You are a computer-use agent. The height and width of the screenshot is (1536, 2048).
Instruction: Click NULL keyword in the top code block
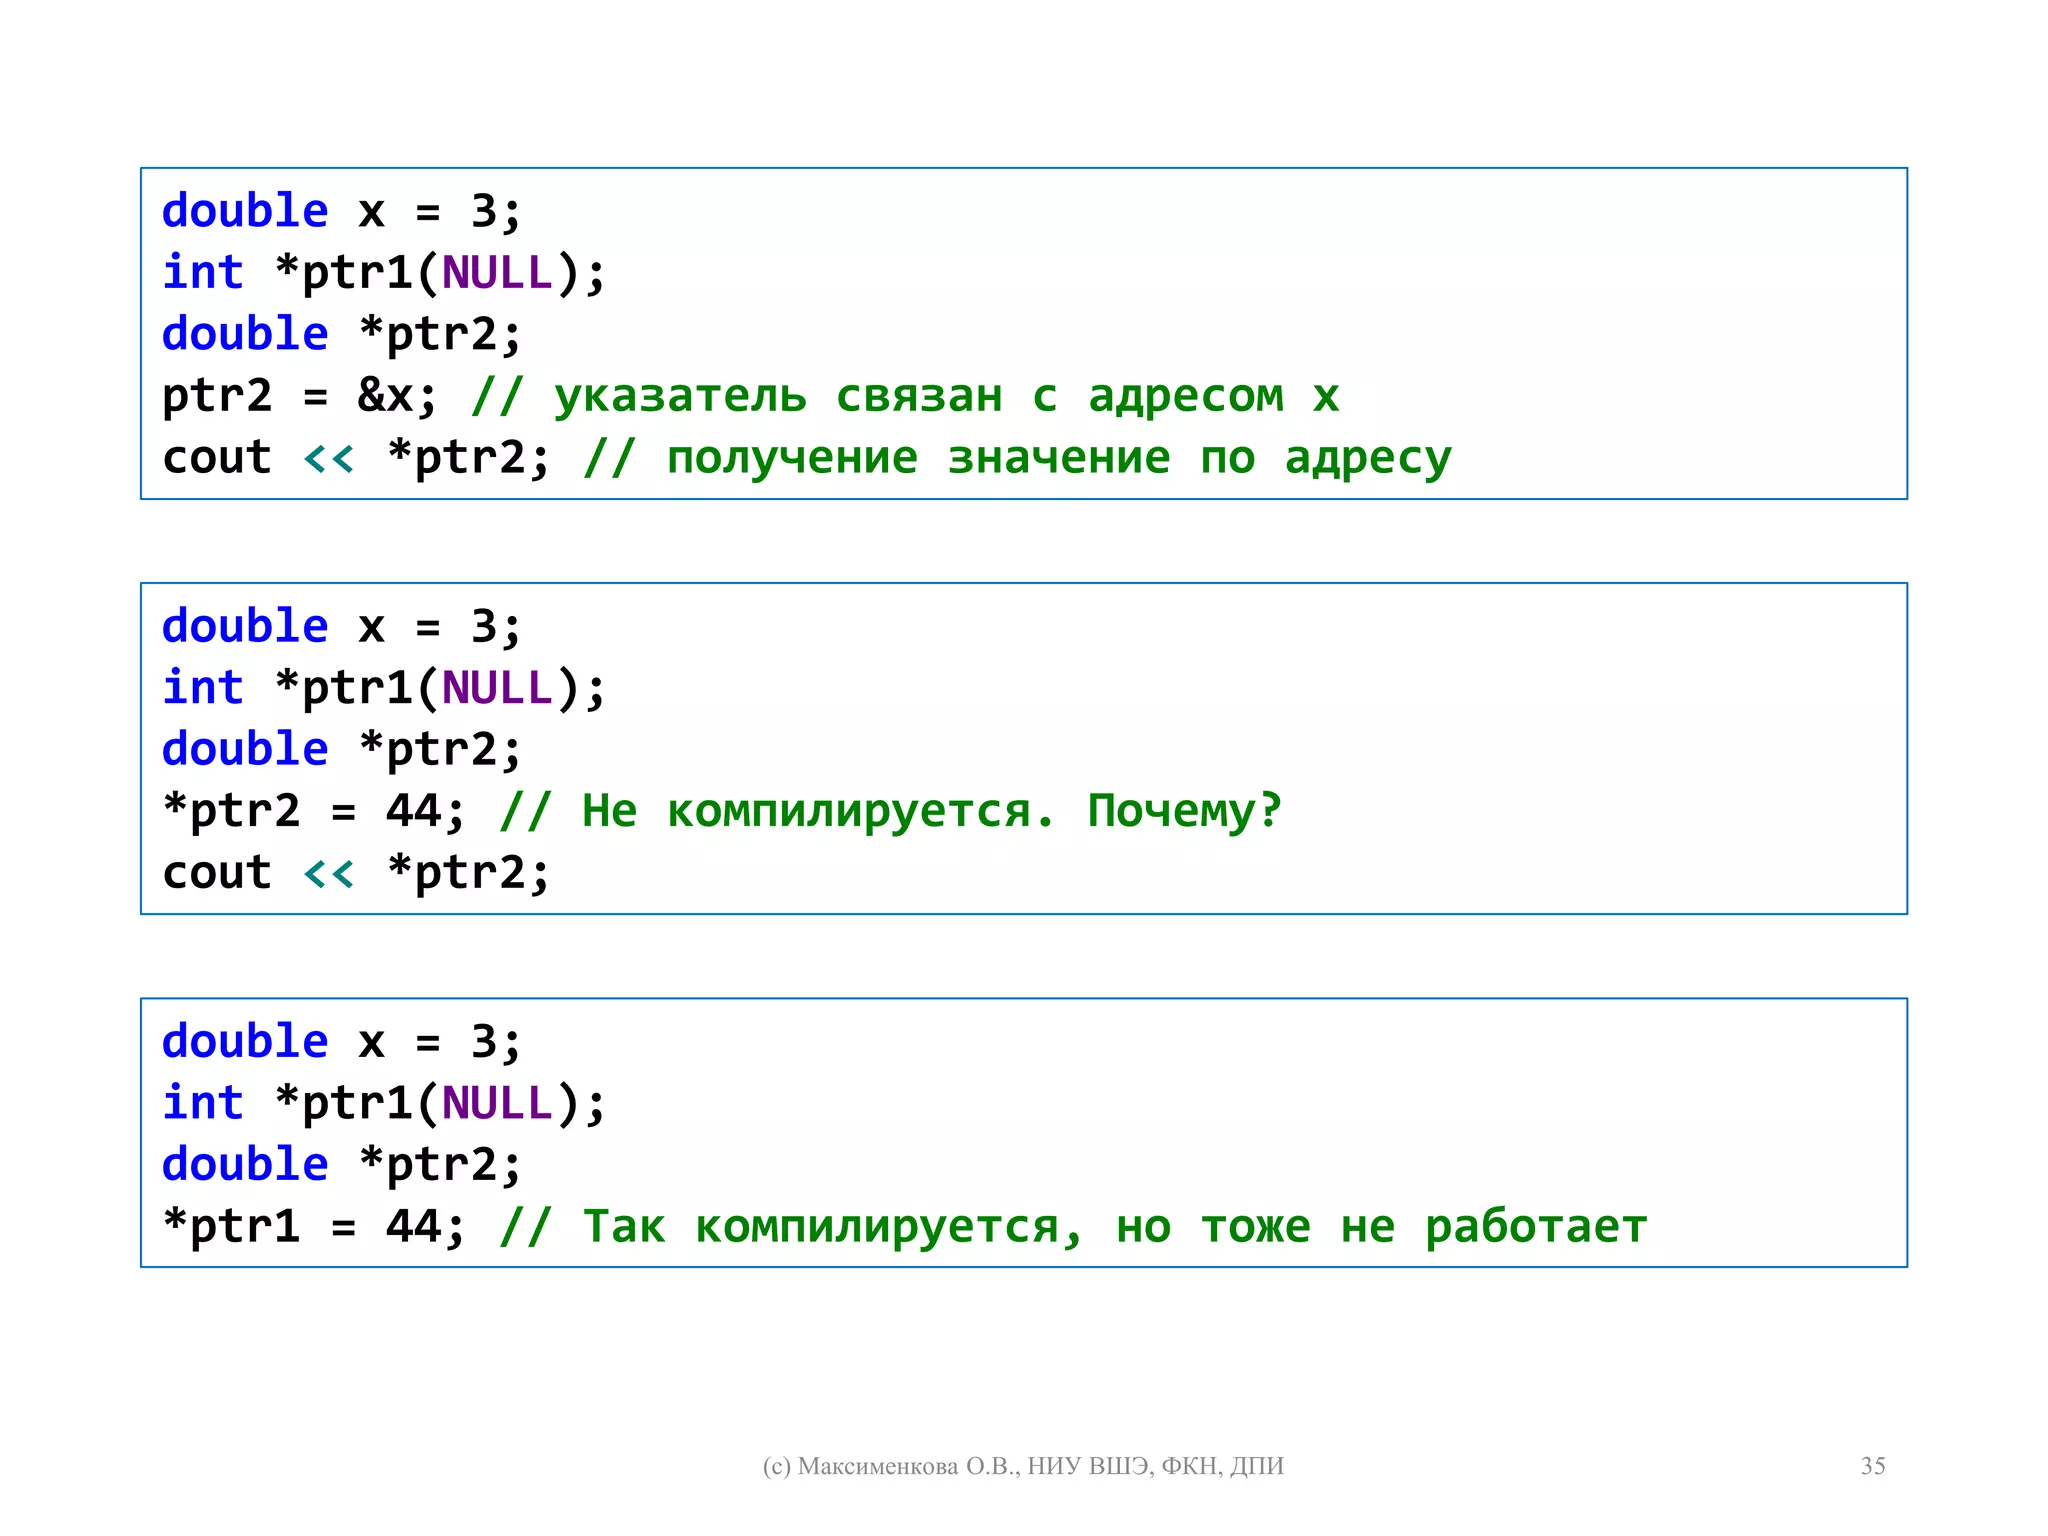[497, 273]
